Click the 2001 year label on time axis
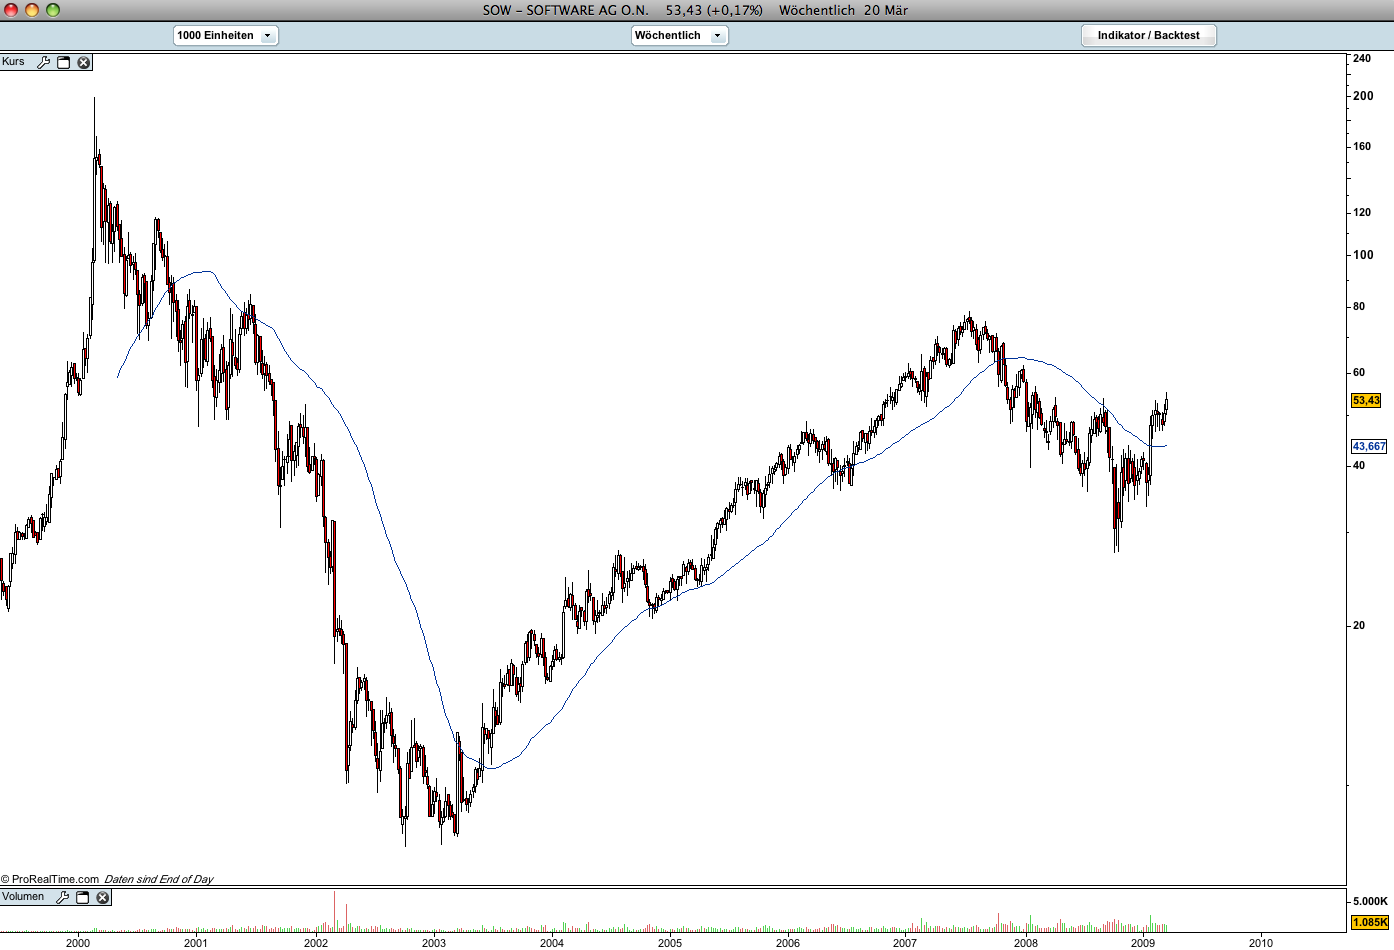 (x=196, y=942)
